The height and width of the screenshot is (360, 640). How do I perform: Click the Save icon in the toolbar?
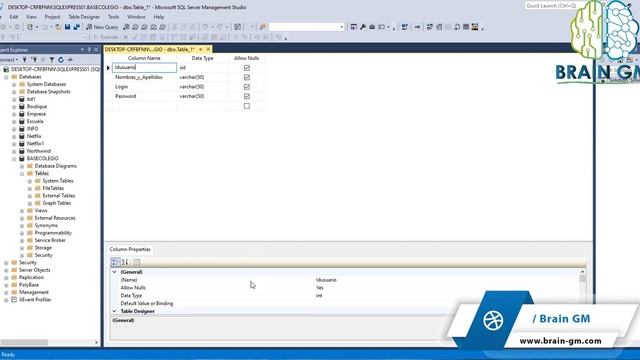(67, 27)
